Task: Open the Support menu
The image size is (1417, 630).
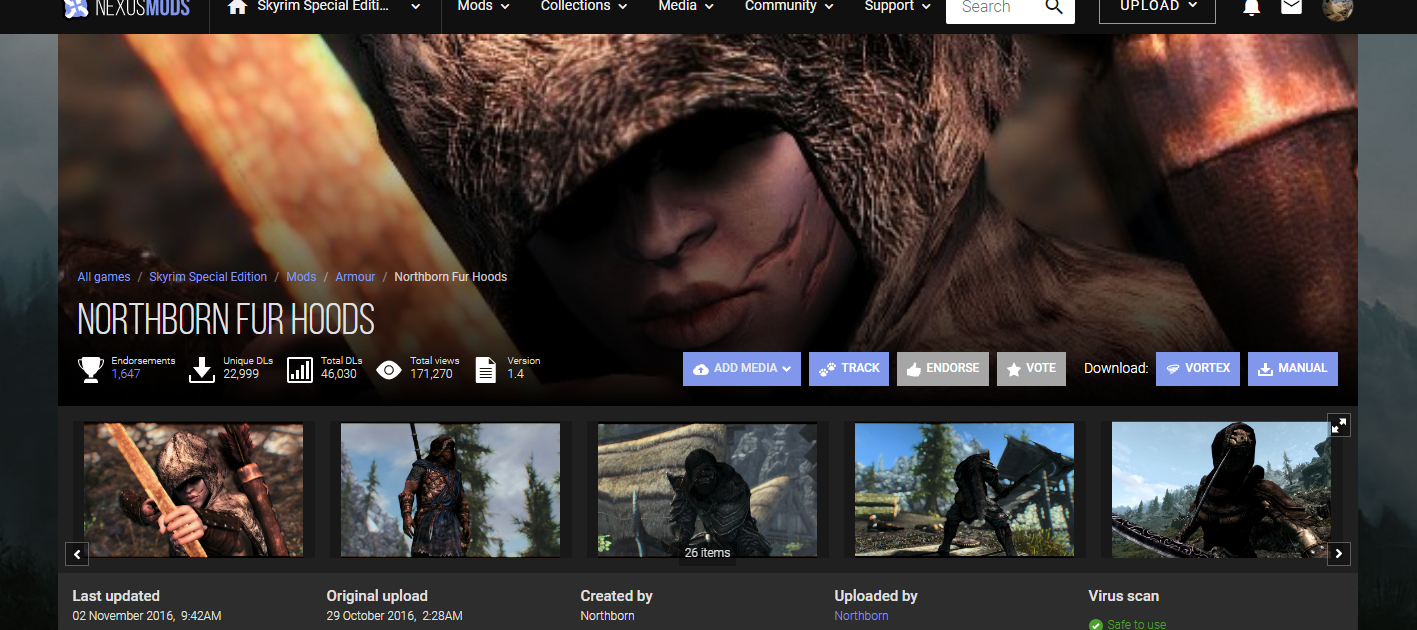Action: pos(898,6)
